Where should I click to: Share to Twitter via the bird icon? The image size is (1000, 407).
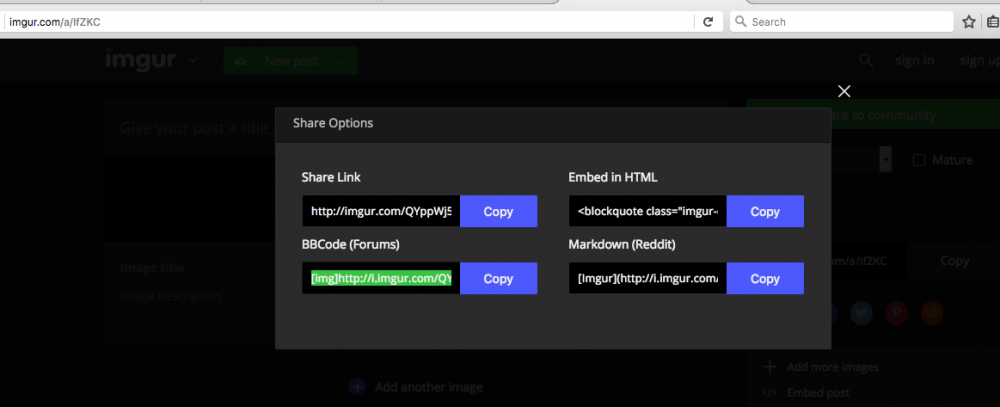[x=862, y=313]
